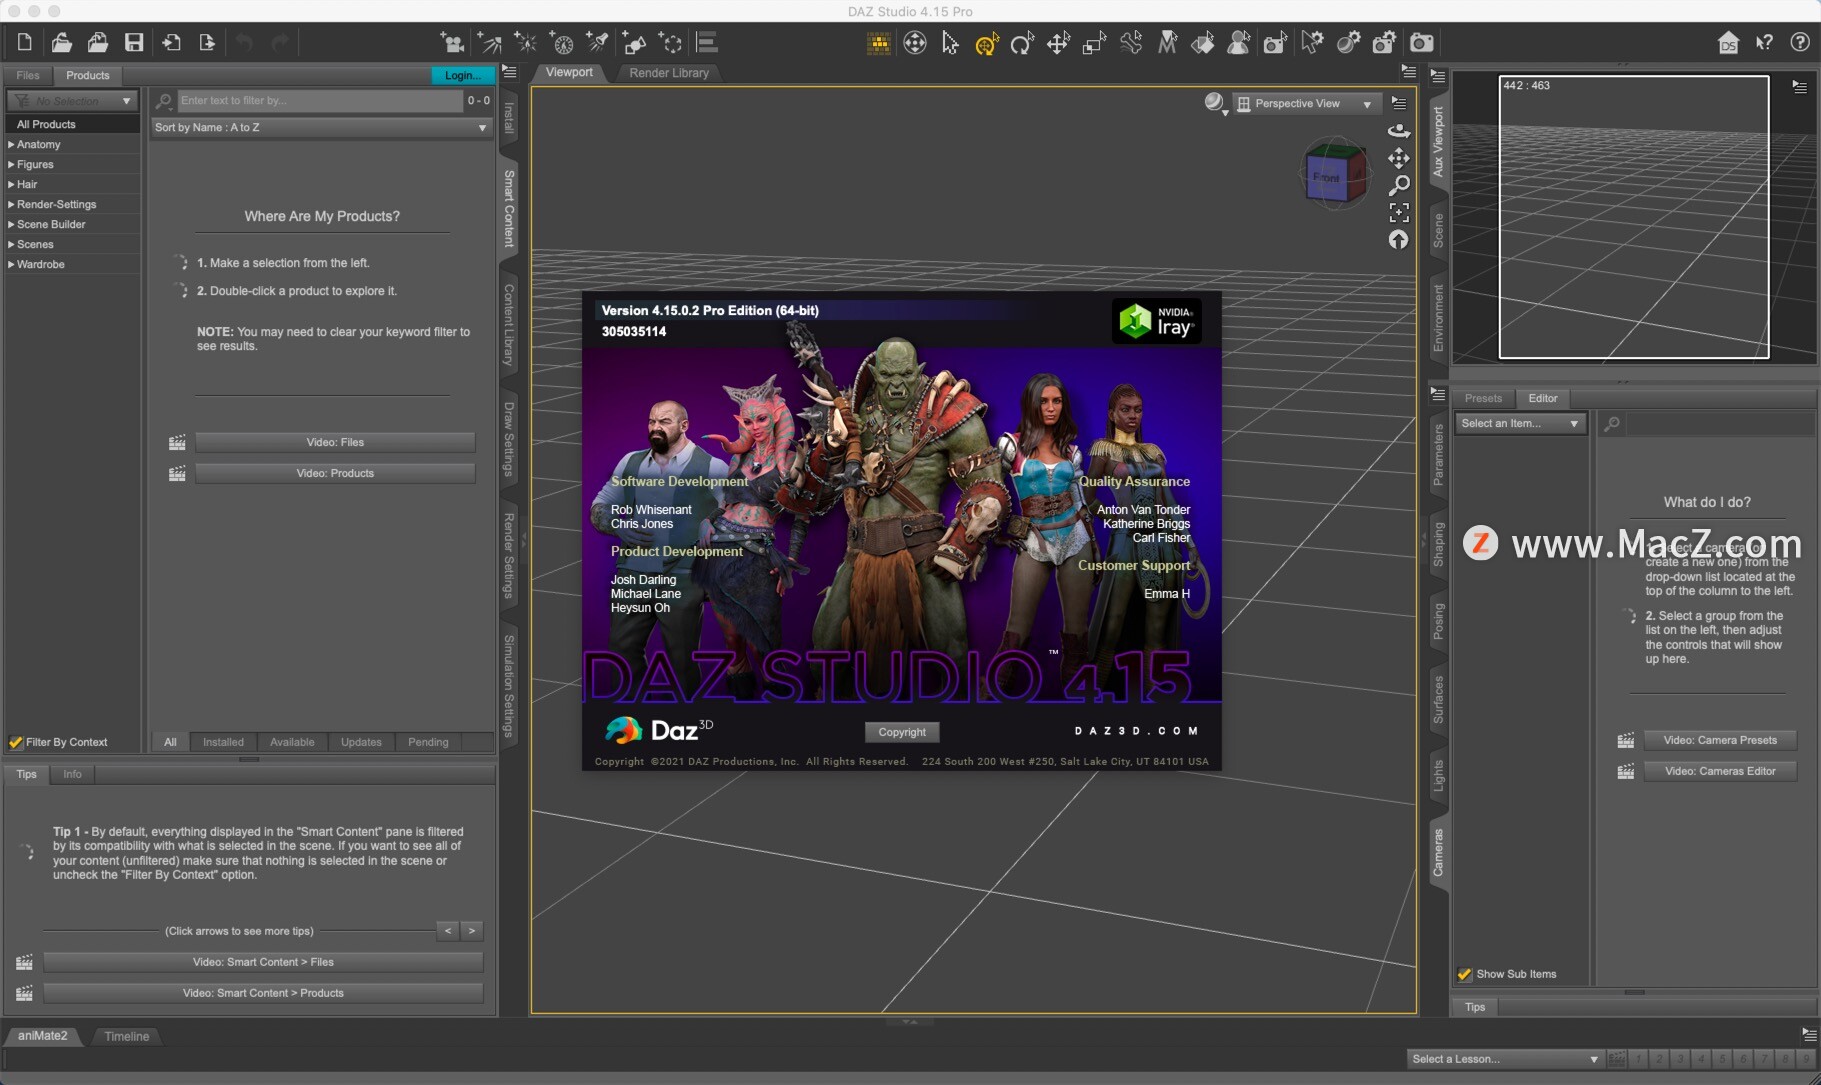The width and height of the screenshot is (1821, 1085).
Task: Create a new distant light
Action: [489, 42]
